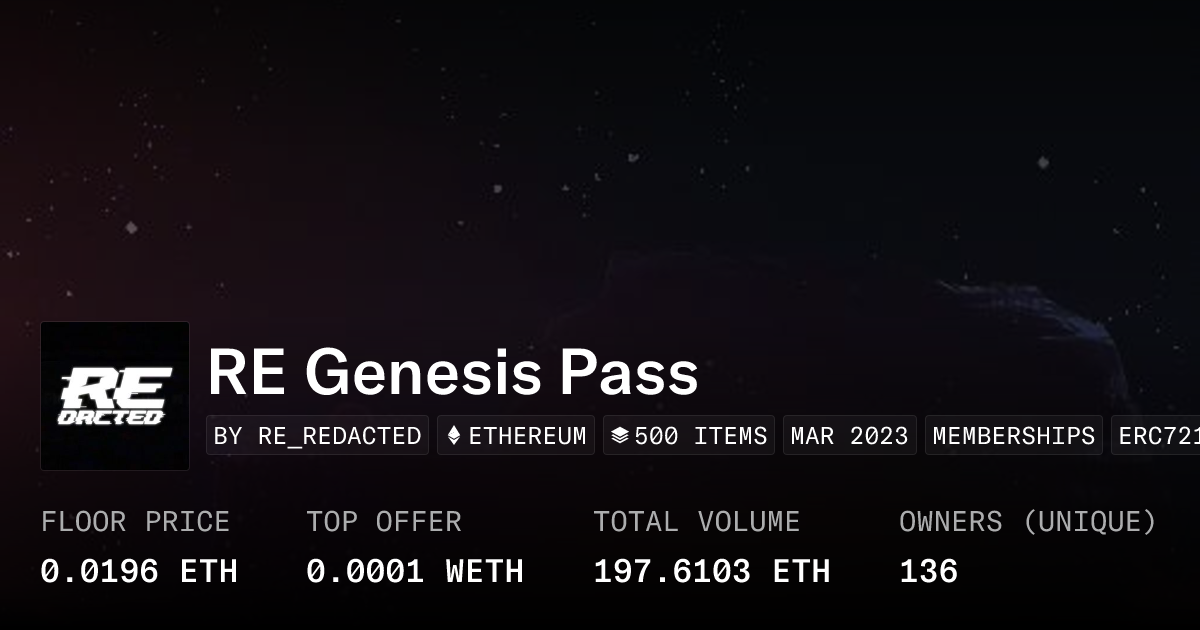The width and height of the screenshot is (1200, 630).
Task: Select the 0.0001 WETH top offer value
Action: point(415,571)
